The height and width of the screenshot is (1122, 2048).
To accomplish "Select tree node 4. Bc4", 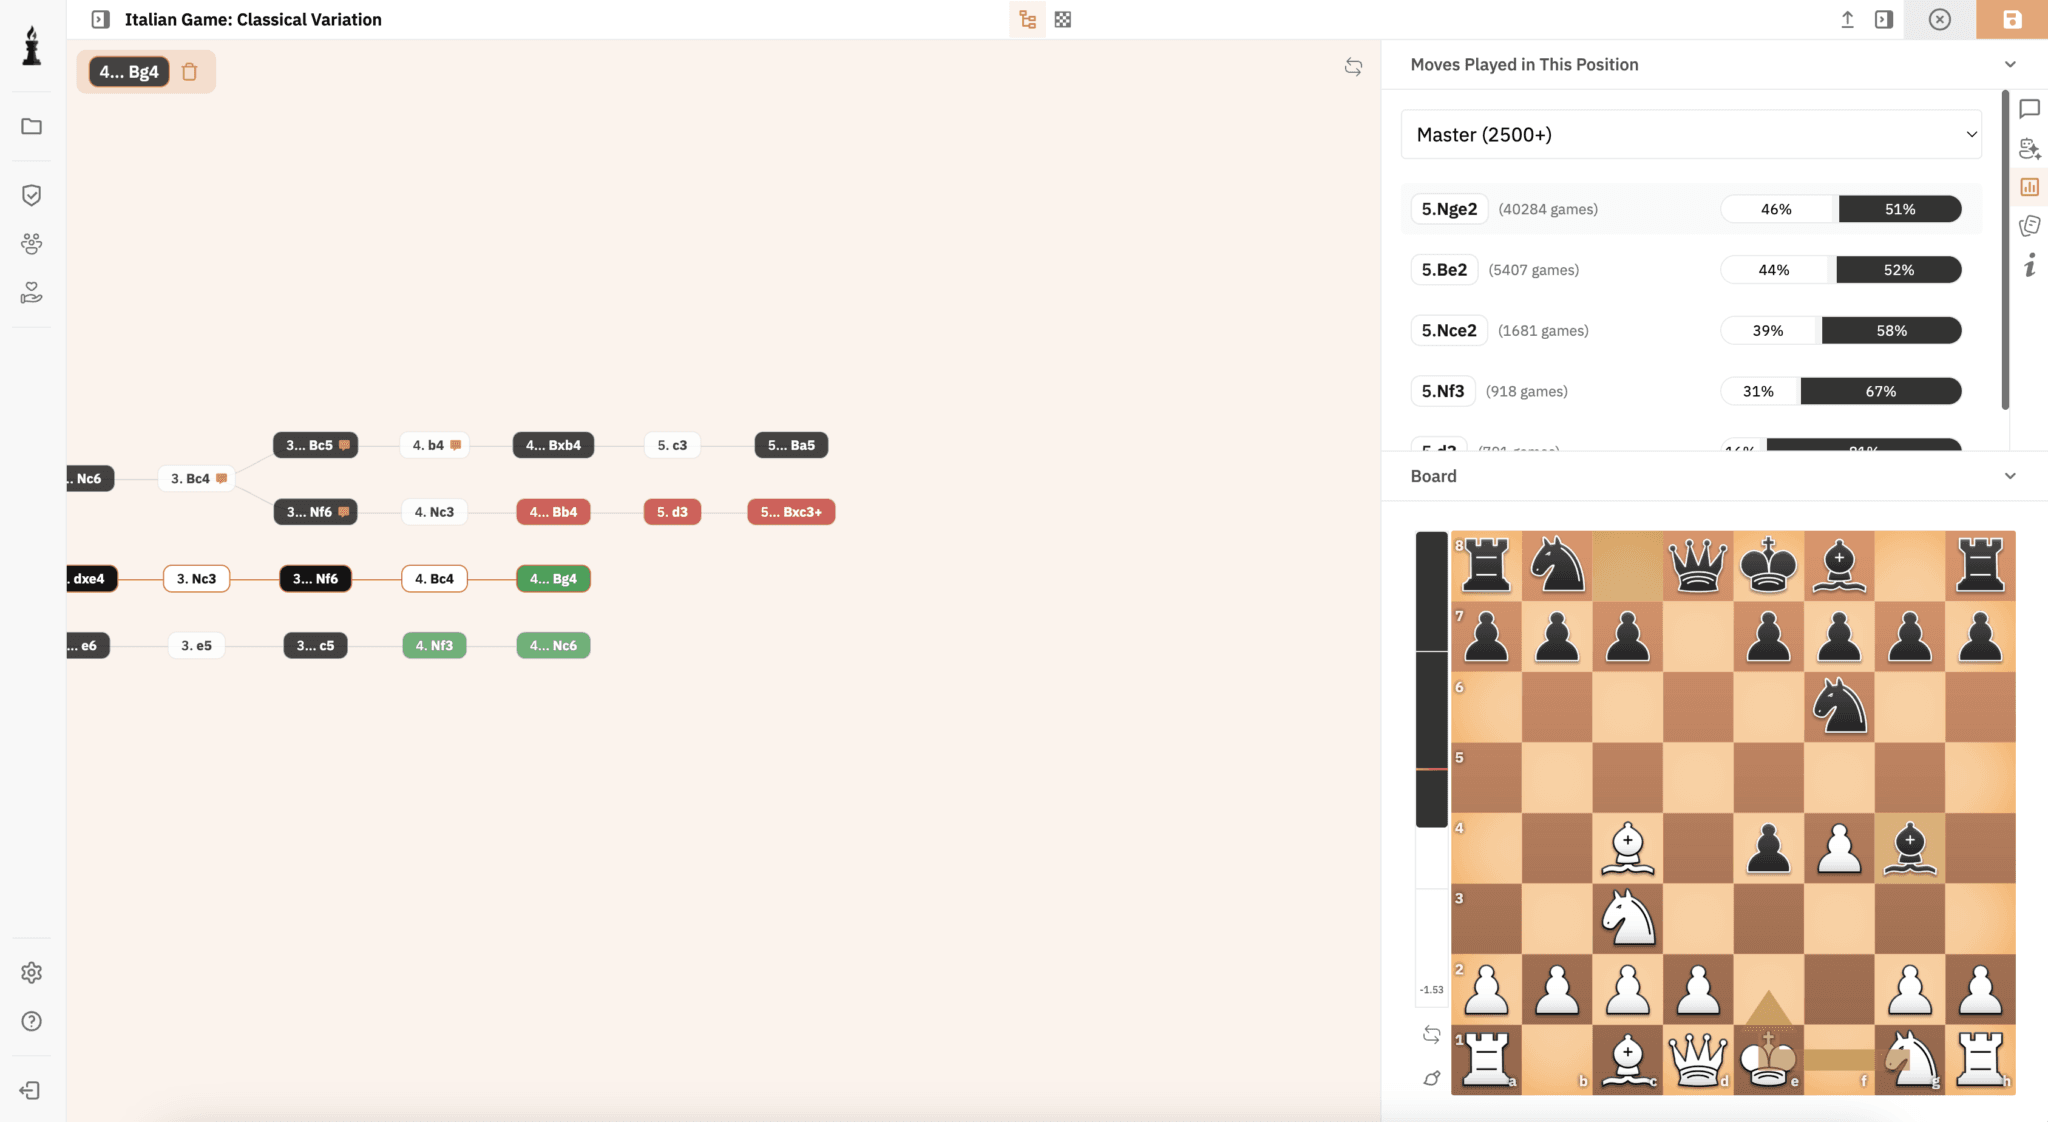I will (434, 579).
